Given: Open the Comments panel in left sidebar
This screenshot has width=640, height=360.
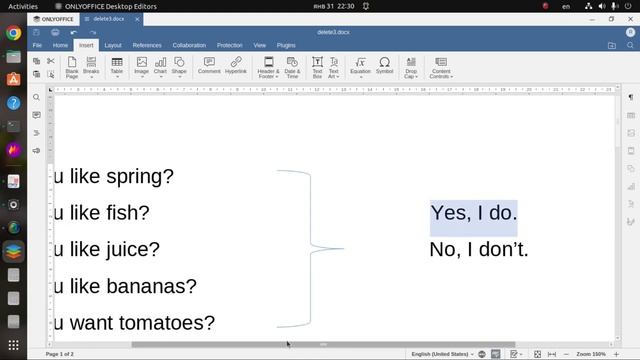Looking at the screenshot, I should coord(36,115).
